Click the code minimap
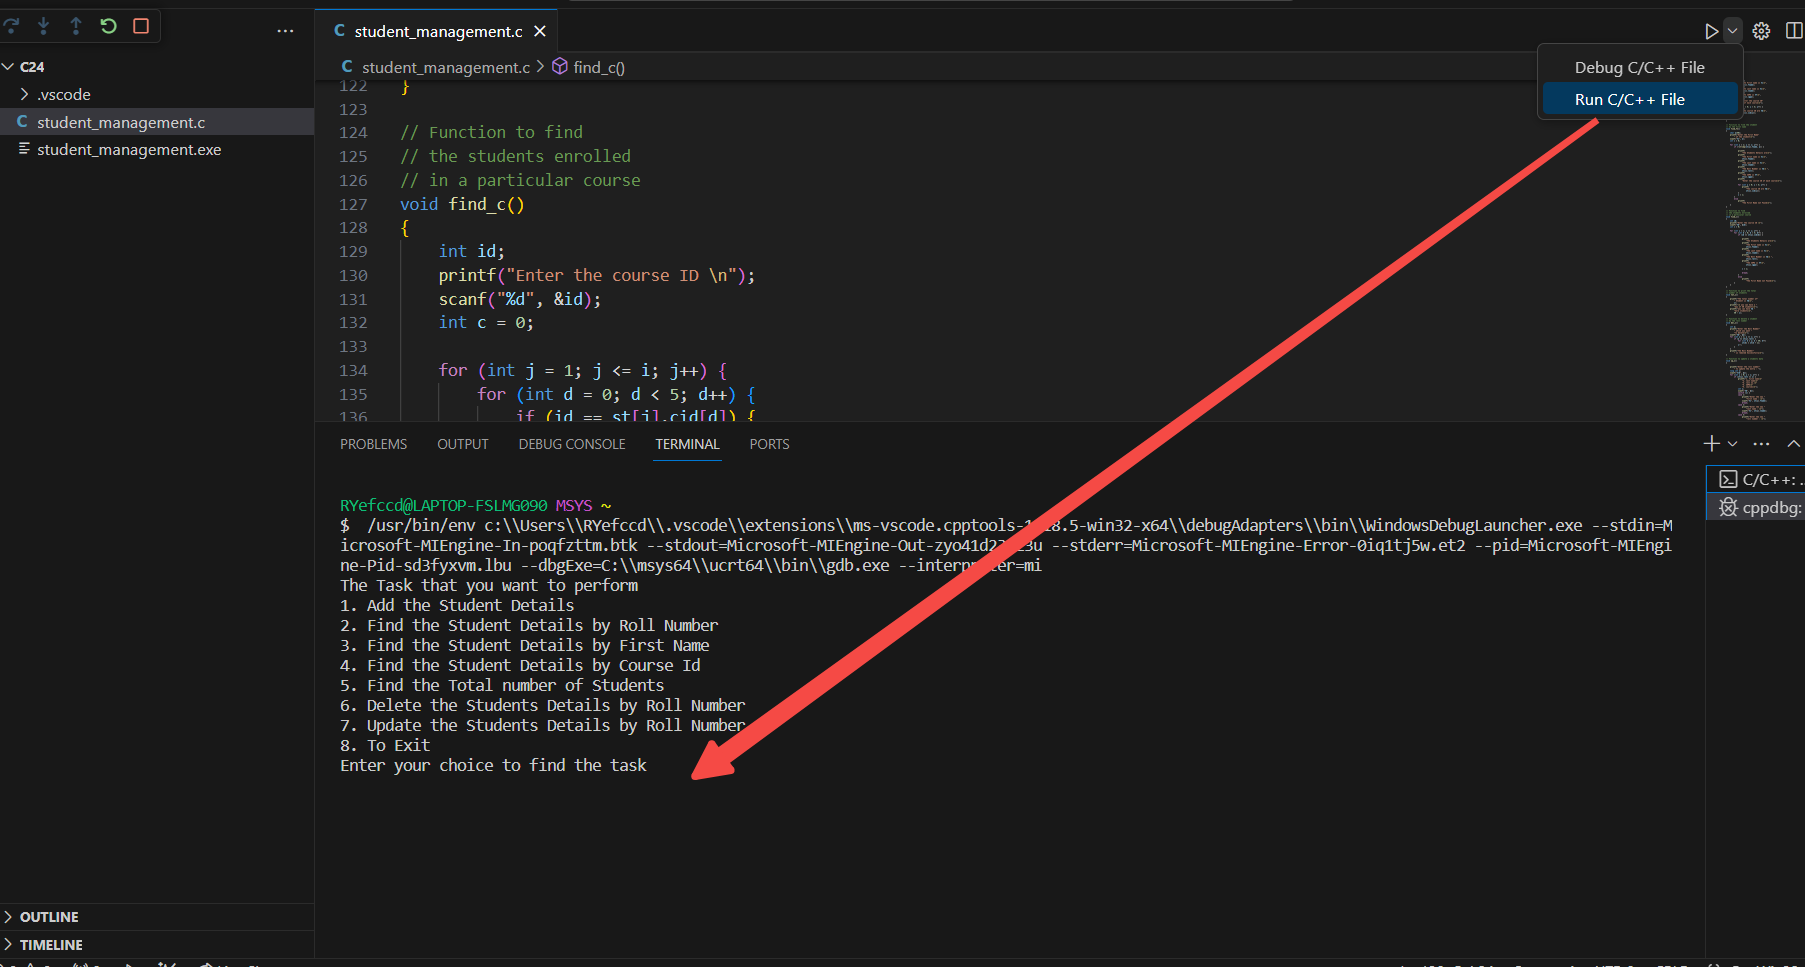 pyautogui.click(x=1753, y=250)
